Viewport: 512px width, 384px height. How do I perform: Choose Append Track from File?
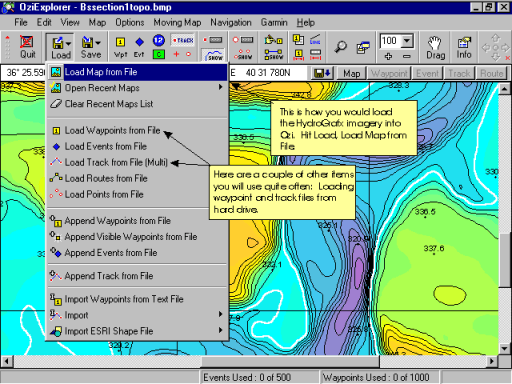pos(138,276)
